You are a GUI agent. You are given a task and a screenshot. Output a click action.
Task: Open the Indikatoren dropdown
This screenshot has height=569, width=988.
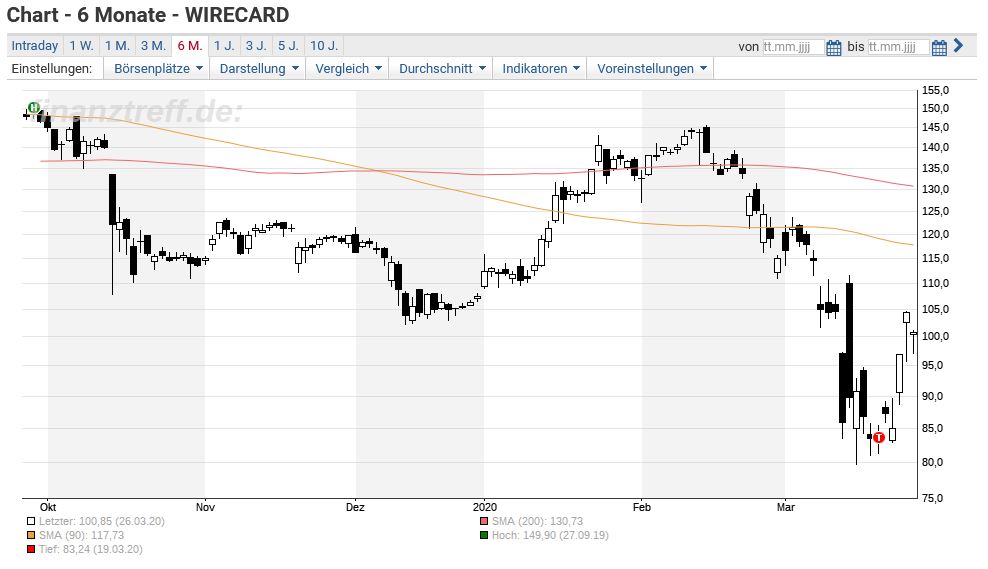540,69
